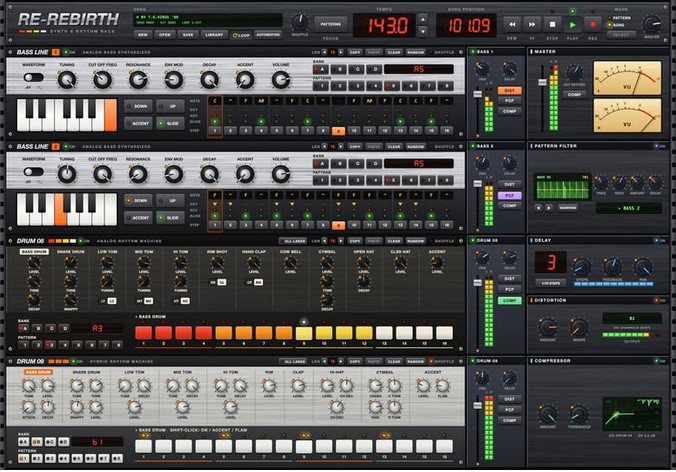This screenshot has height=472, width=676.
Task: Increase pattern length on Drum 08
Action: pyautogui.click(x=341, y=241)
